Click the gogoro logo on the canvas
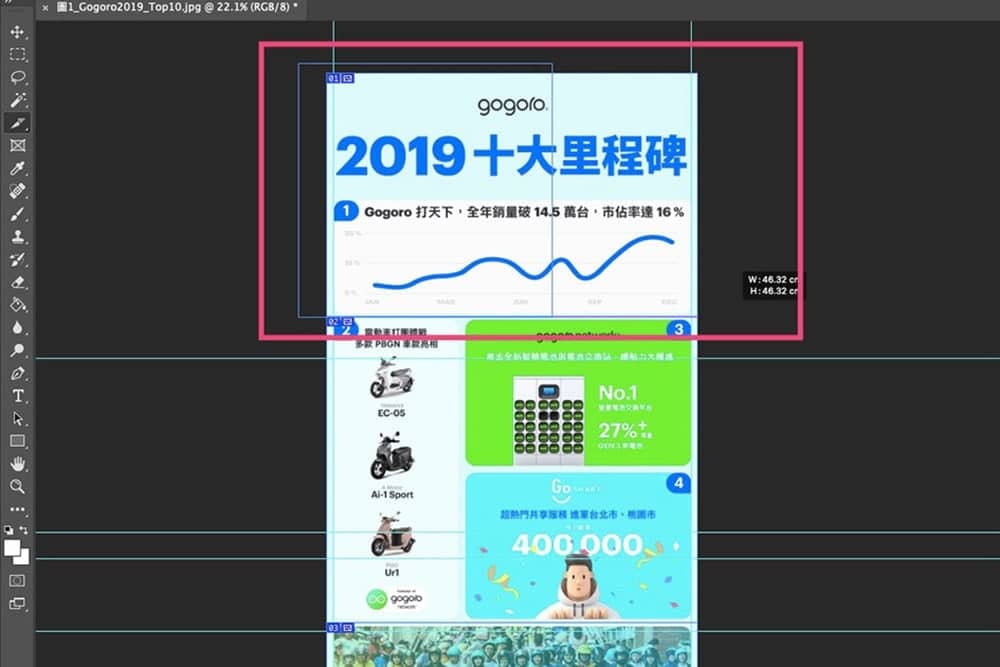Viewport: 1000px width, 667px height. pos(512,105)
